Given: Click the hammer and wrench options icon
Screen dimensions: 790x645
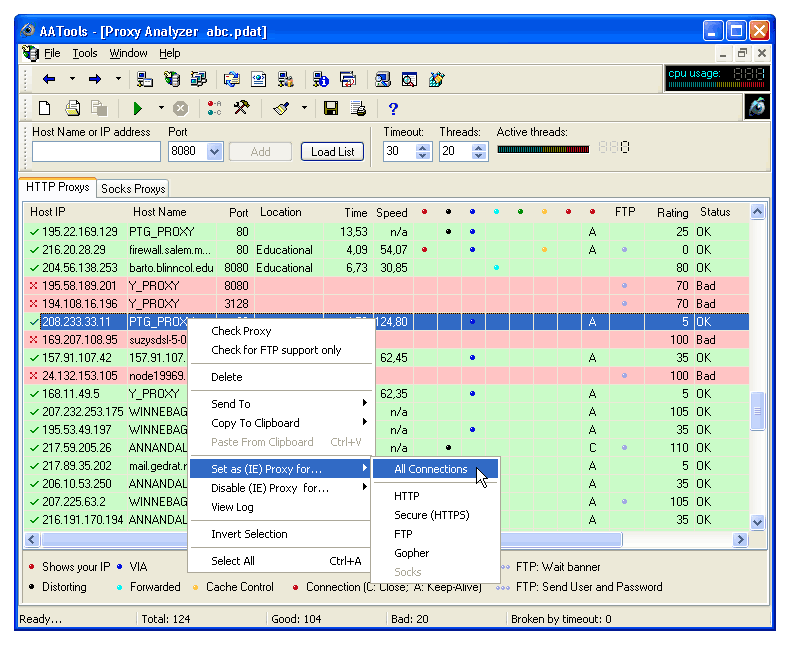Looking at the screenshot, I should (x=241, y=109).
